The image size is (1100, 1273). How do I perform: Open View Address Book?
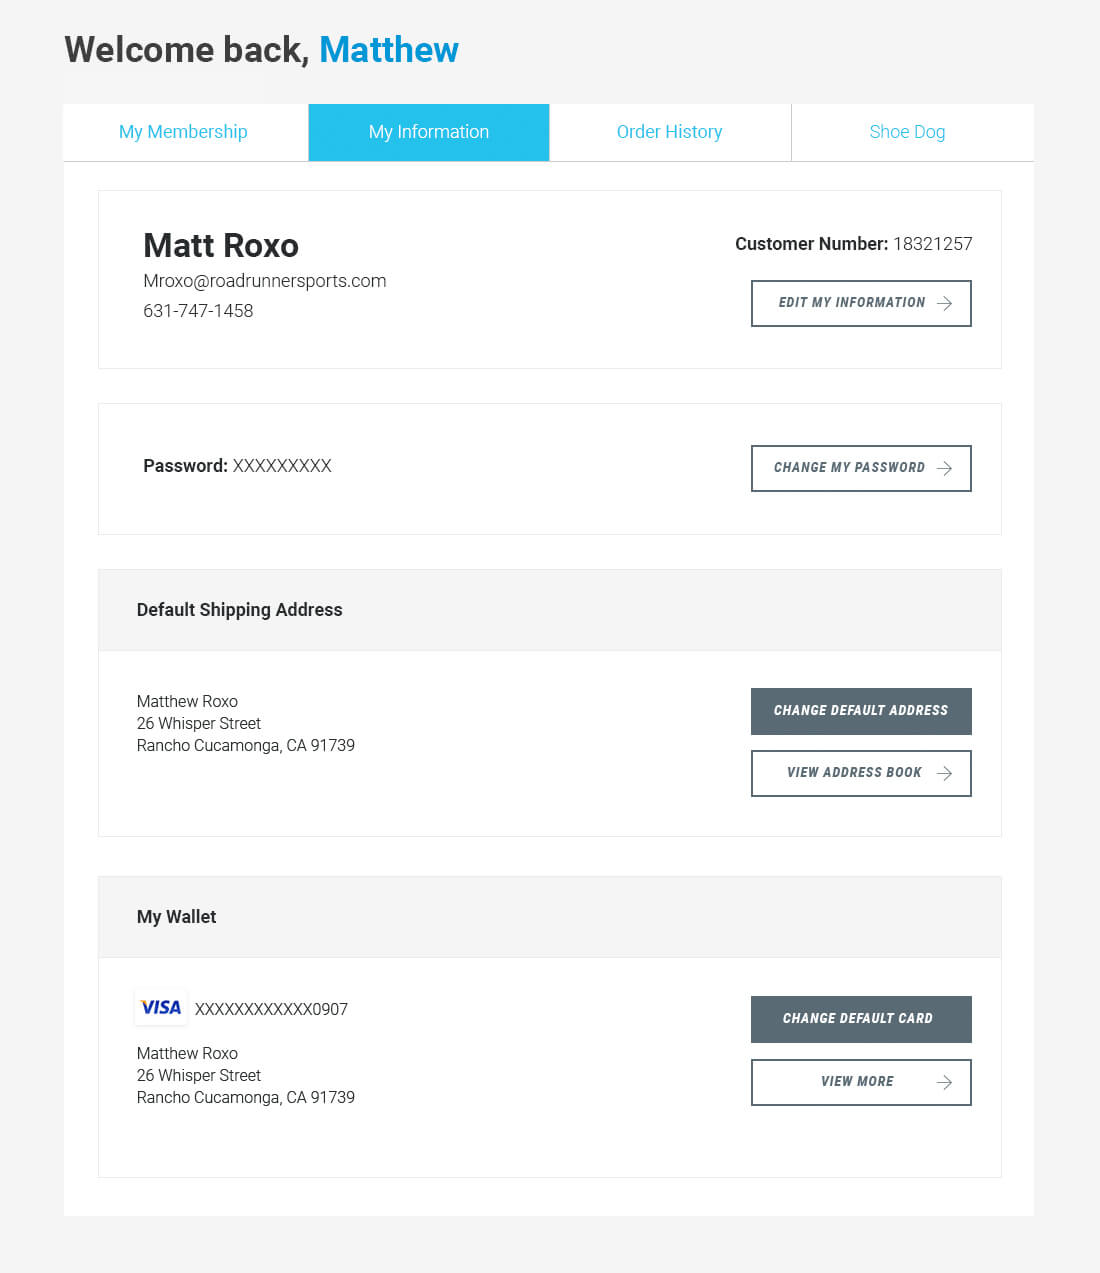coord(861,773)
